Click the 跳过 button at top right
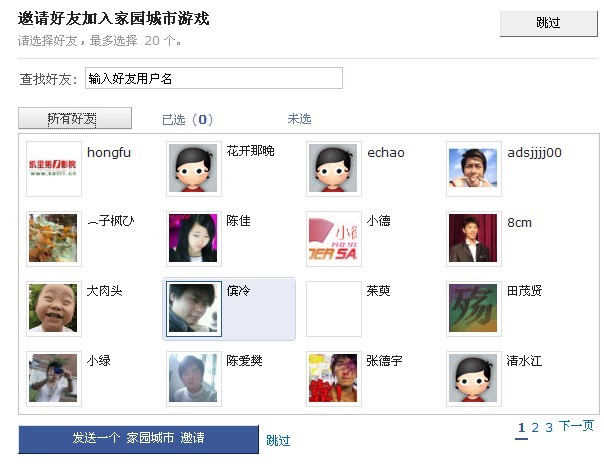Screen dimensions: 604x475 coord(548,23)
